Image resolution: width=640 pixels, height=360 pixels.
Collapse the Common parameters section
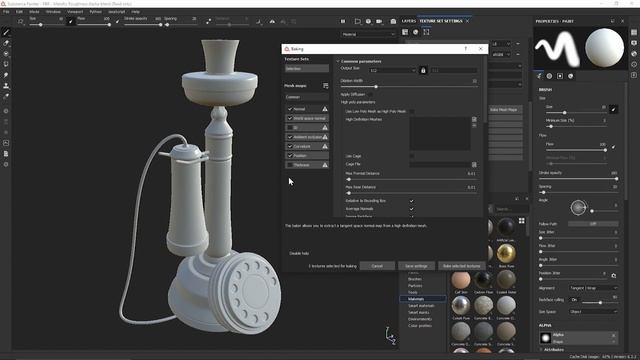338,61
